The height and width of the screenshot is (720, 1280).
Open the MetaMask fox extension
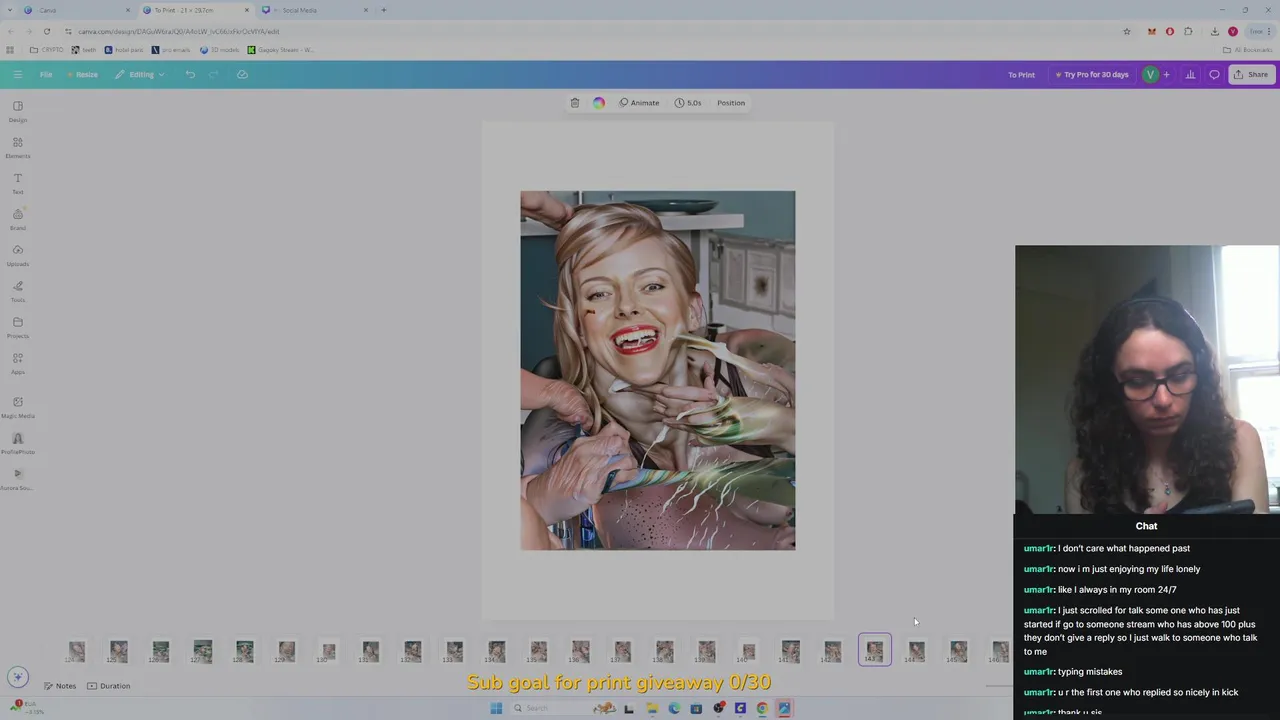(1152, 31)
